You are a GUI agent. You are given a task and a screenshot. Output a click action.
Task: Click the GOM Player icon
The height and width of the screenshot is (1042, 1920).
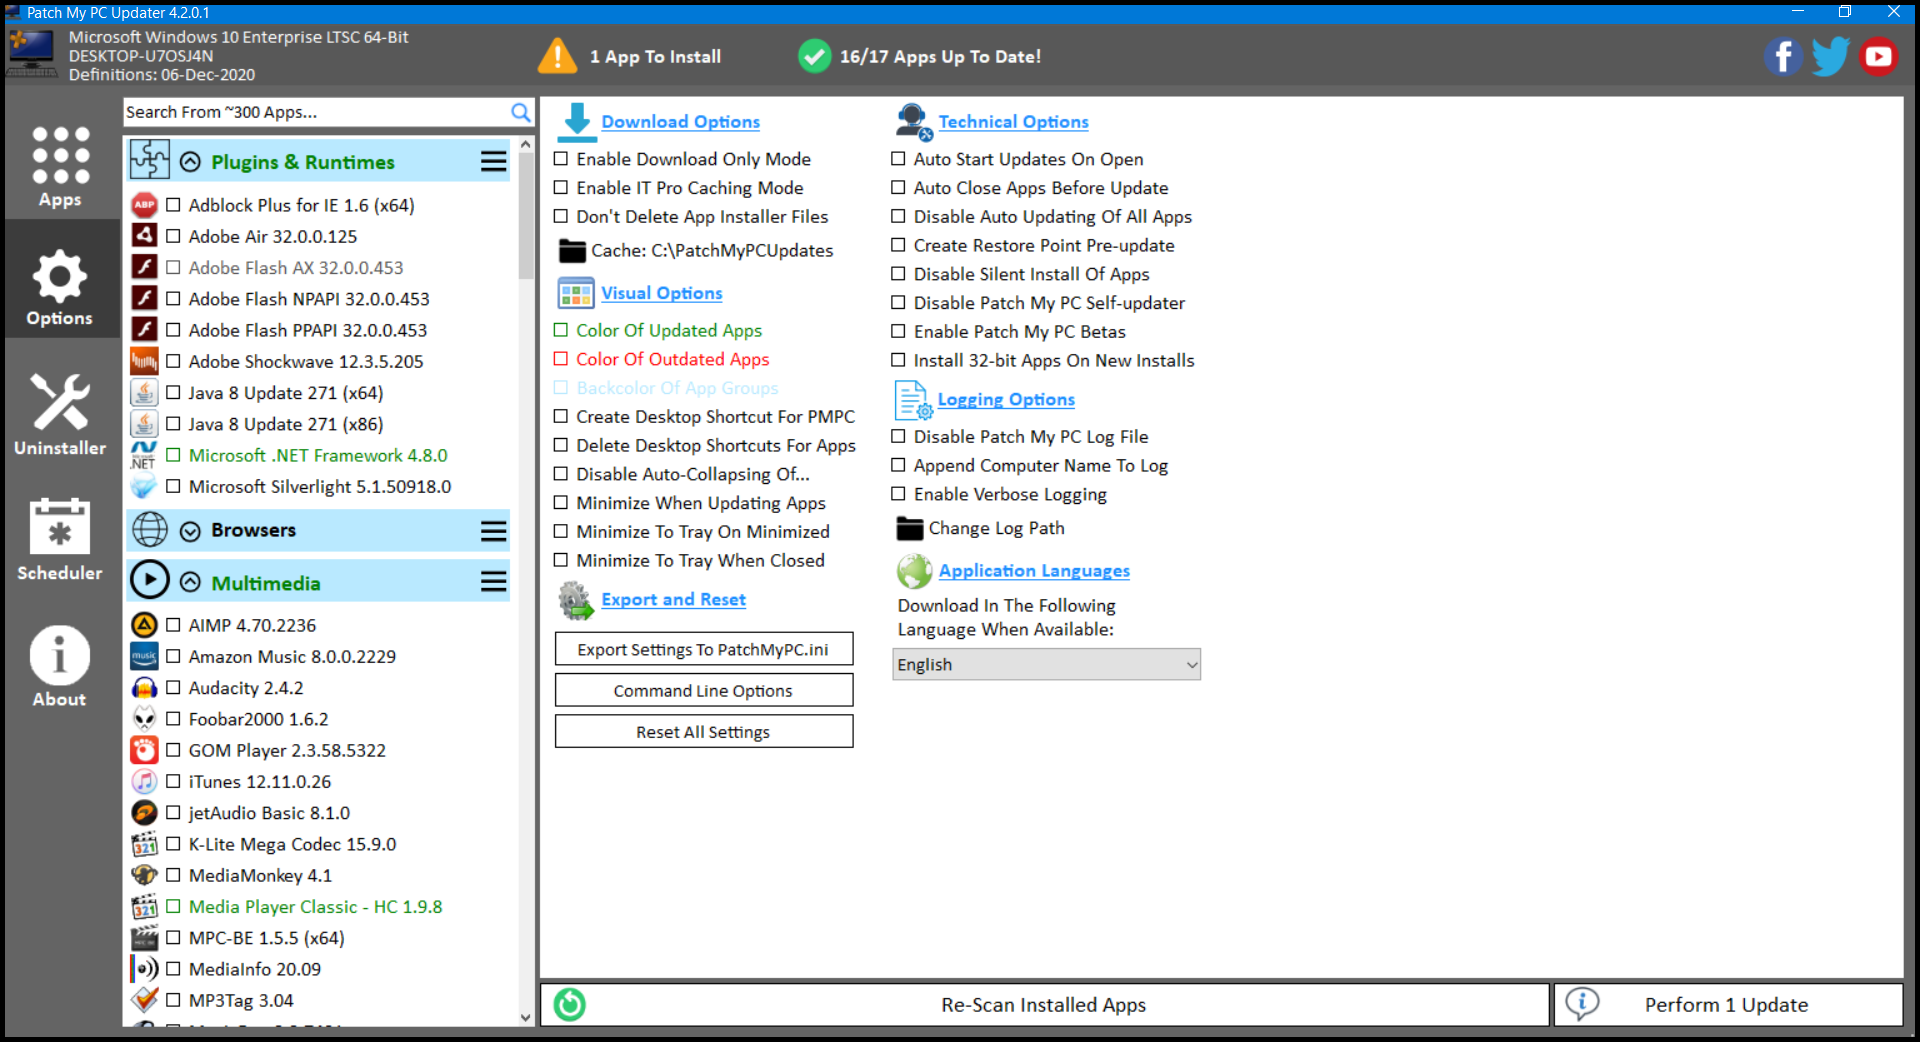tap(144, 750)
